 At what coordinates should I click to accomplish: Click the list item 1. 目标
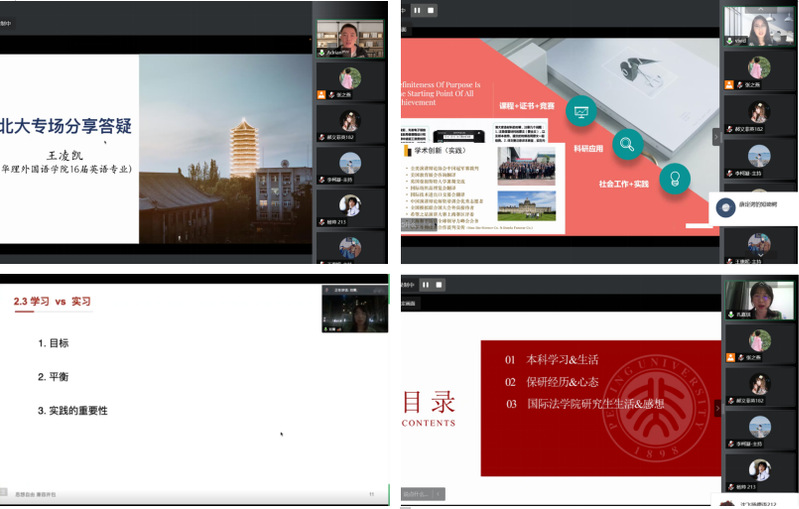point(54,343)
